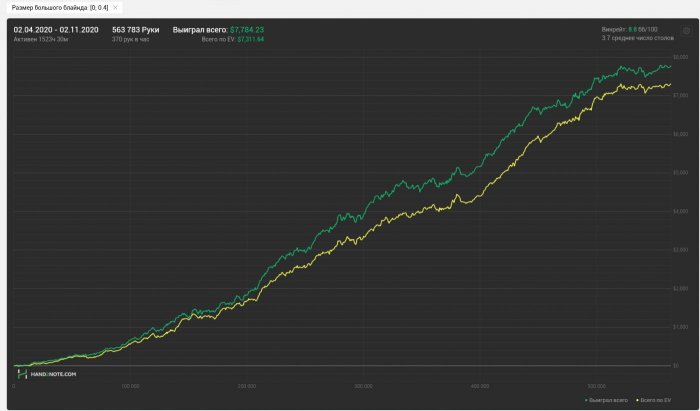The width and height of the screenshot is (700, 411).
Task: Click the '370 рук в час' rate text
Action: click(130, 39)
